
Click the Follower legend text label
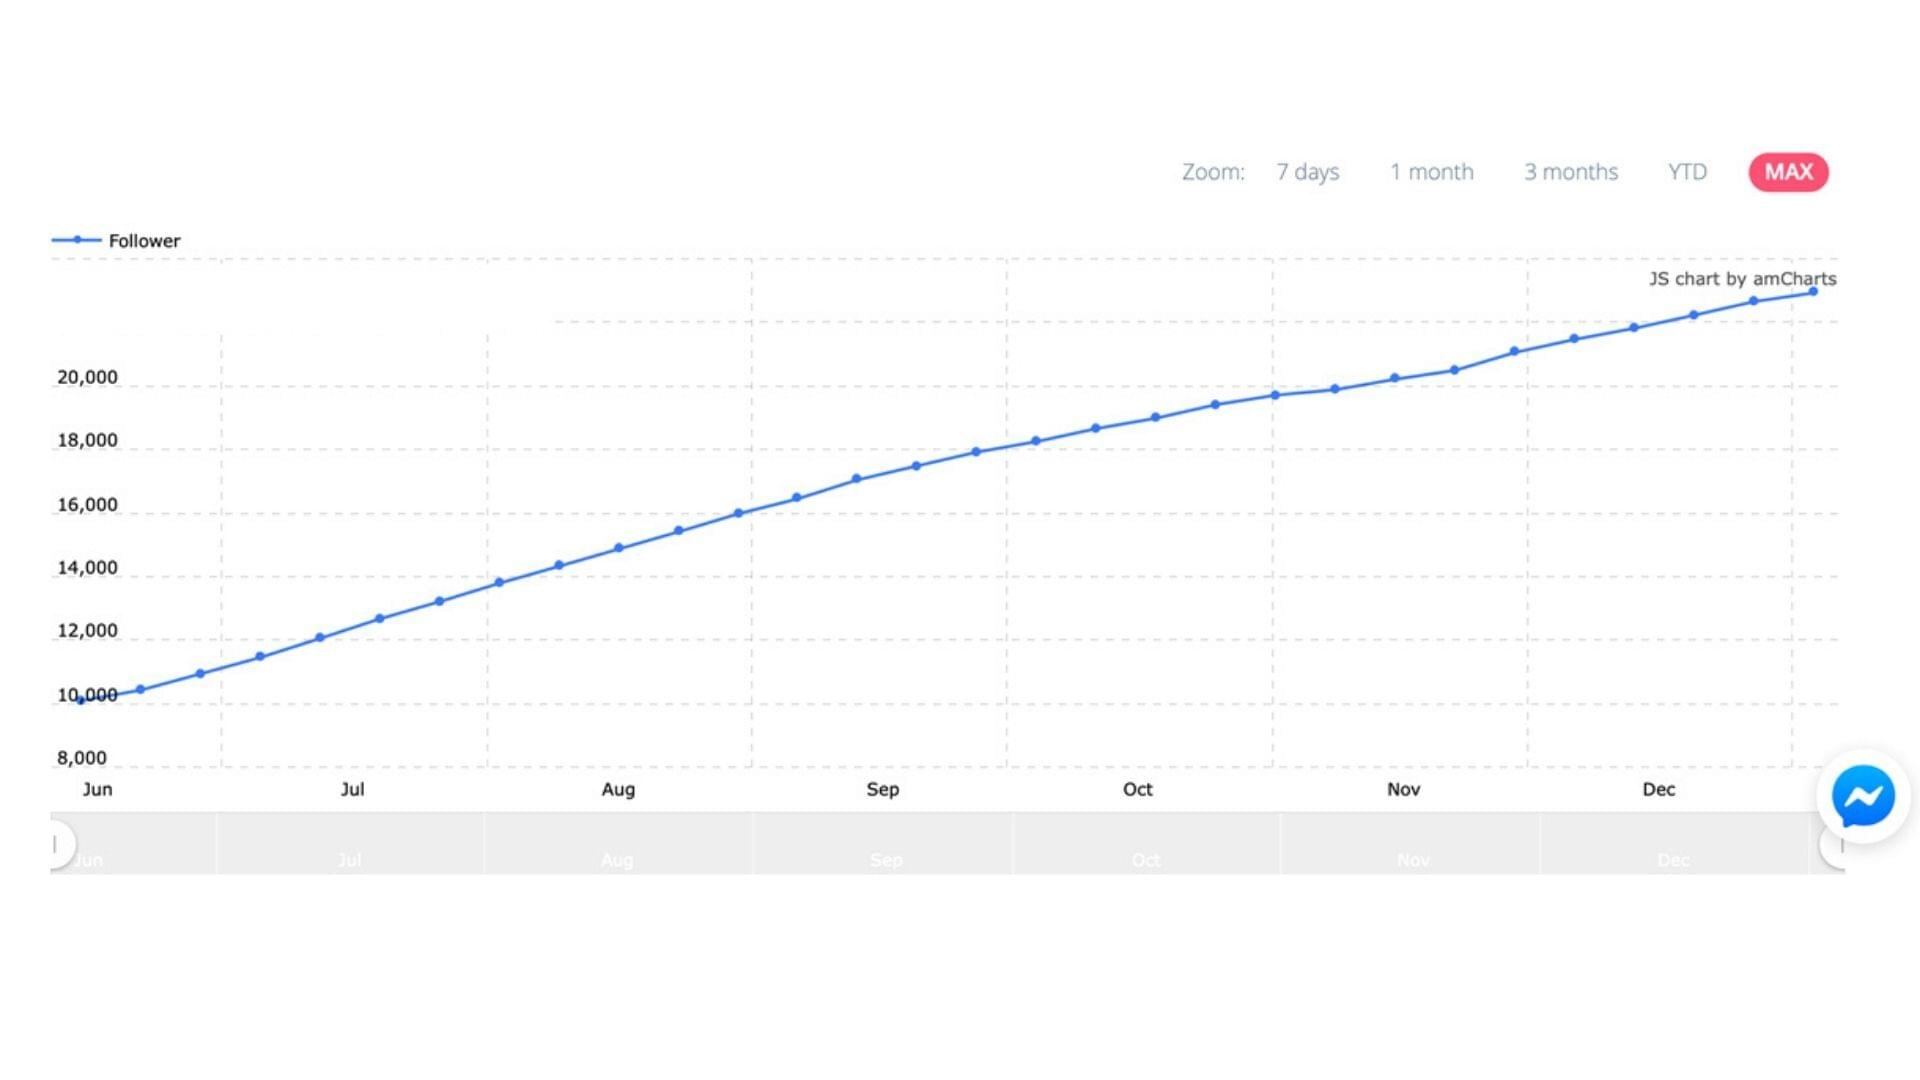coord(144,241)
